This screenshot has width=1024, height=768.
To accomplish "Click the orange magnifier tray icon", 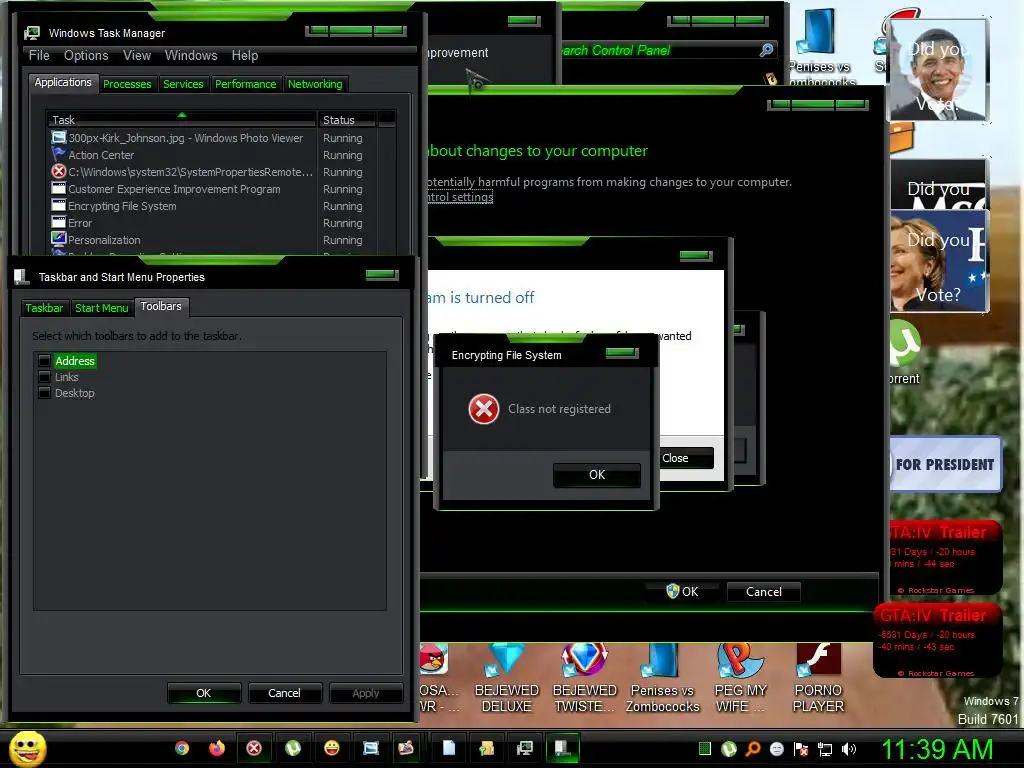I will click(753, 749).
